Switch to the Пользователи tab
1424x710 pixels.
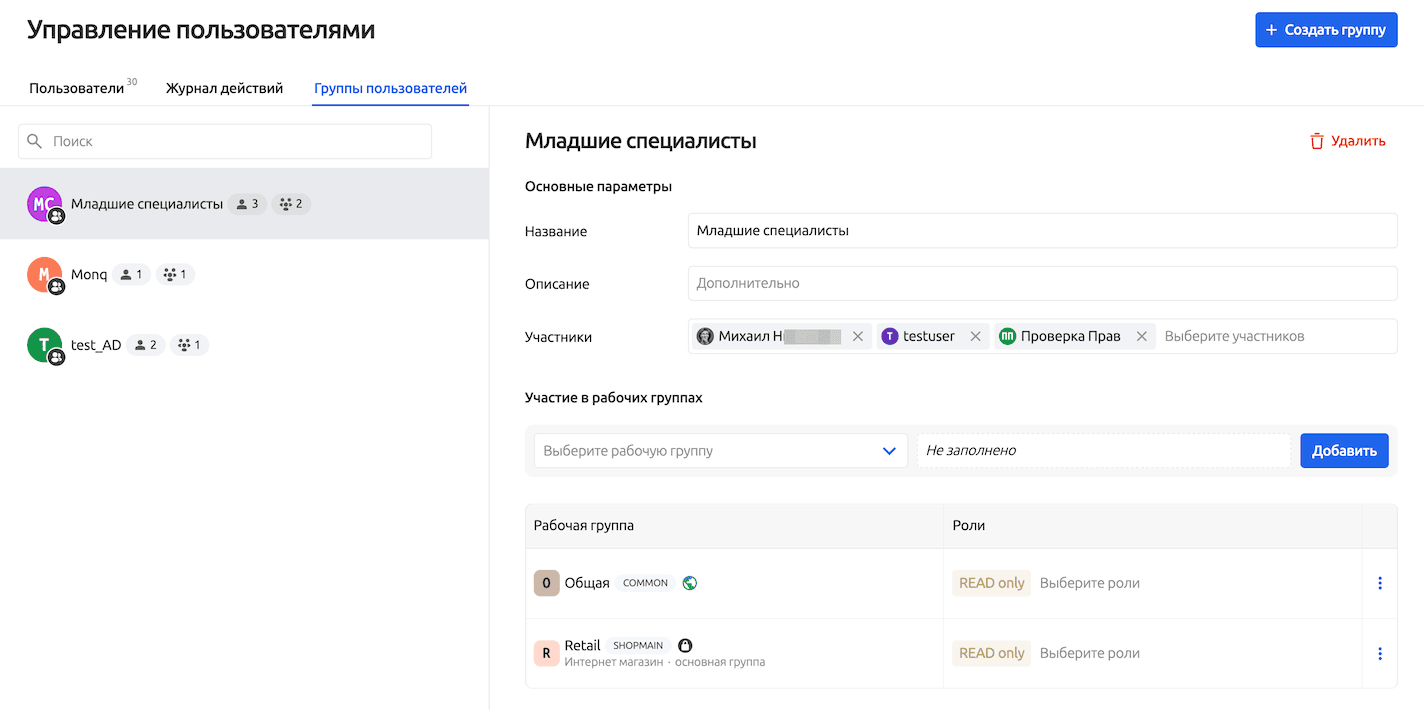(77, 88)
